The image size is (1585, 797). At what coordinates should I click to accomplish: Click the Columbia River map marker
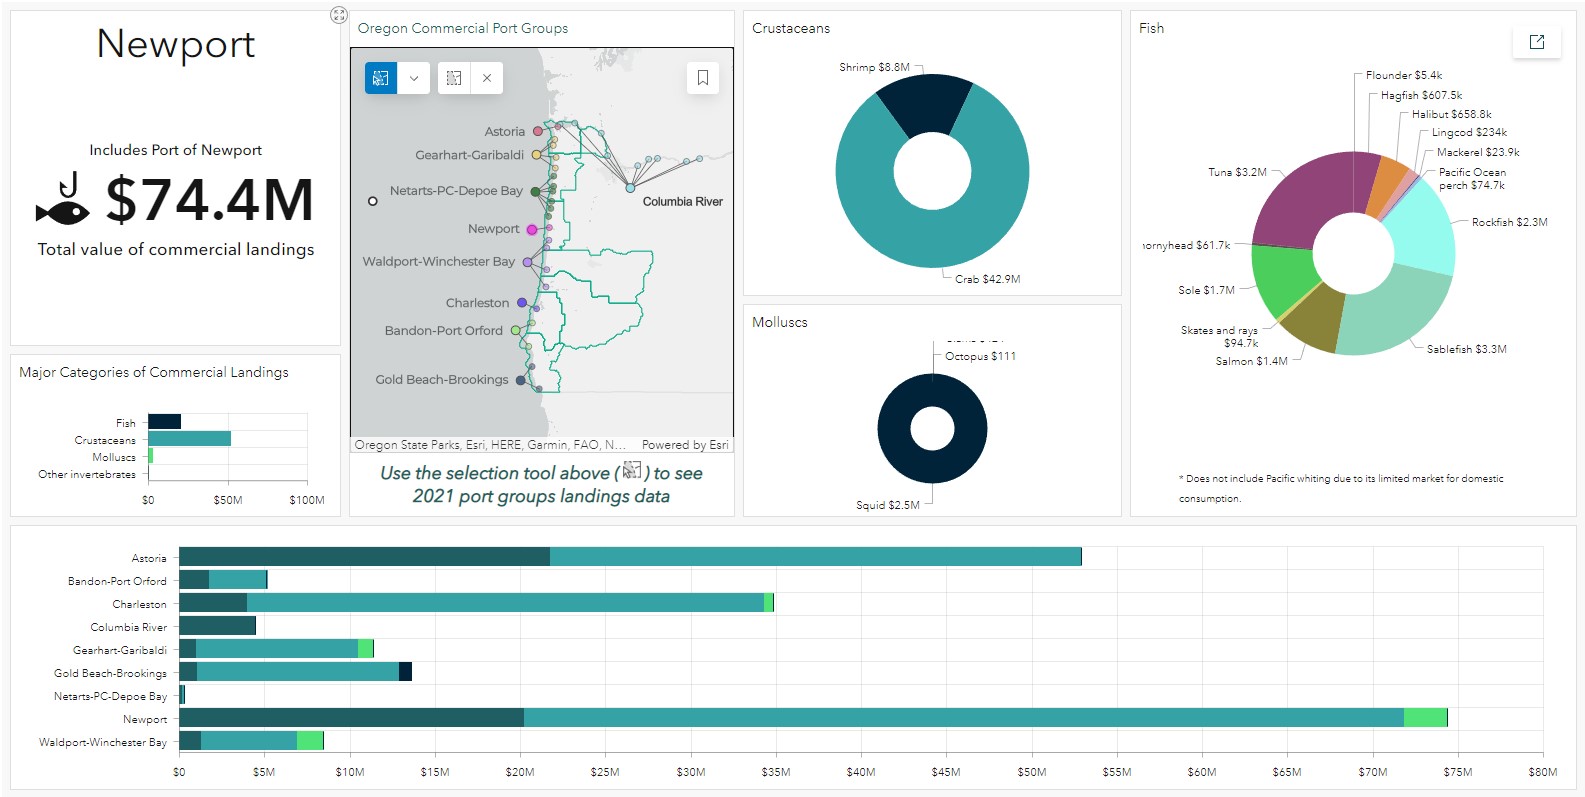(630, 187)
